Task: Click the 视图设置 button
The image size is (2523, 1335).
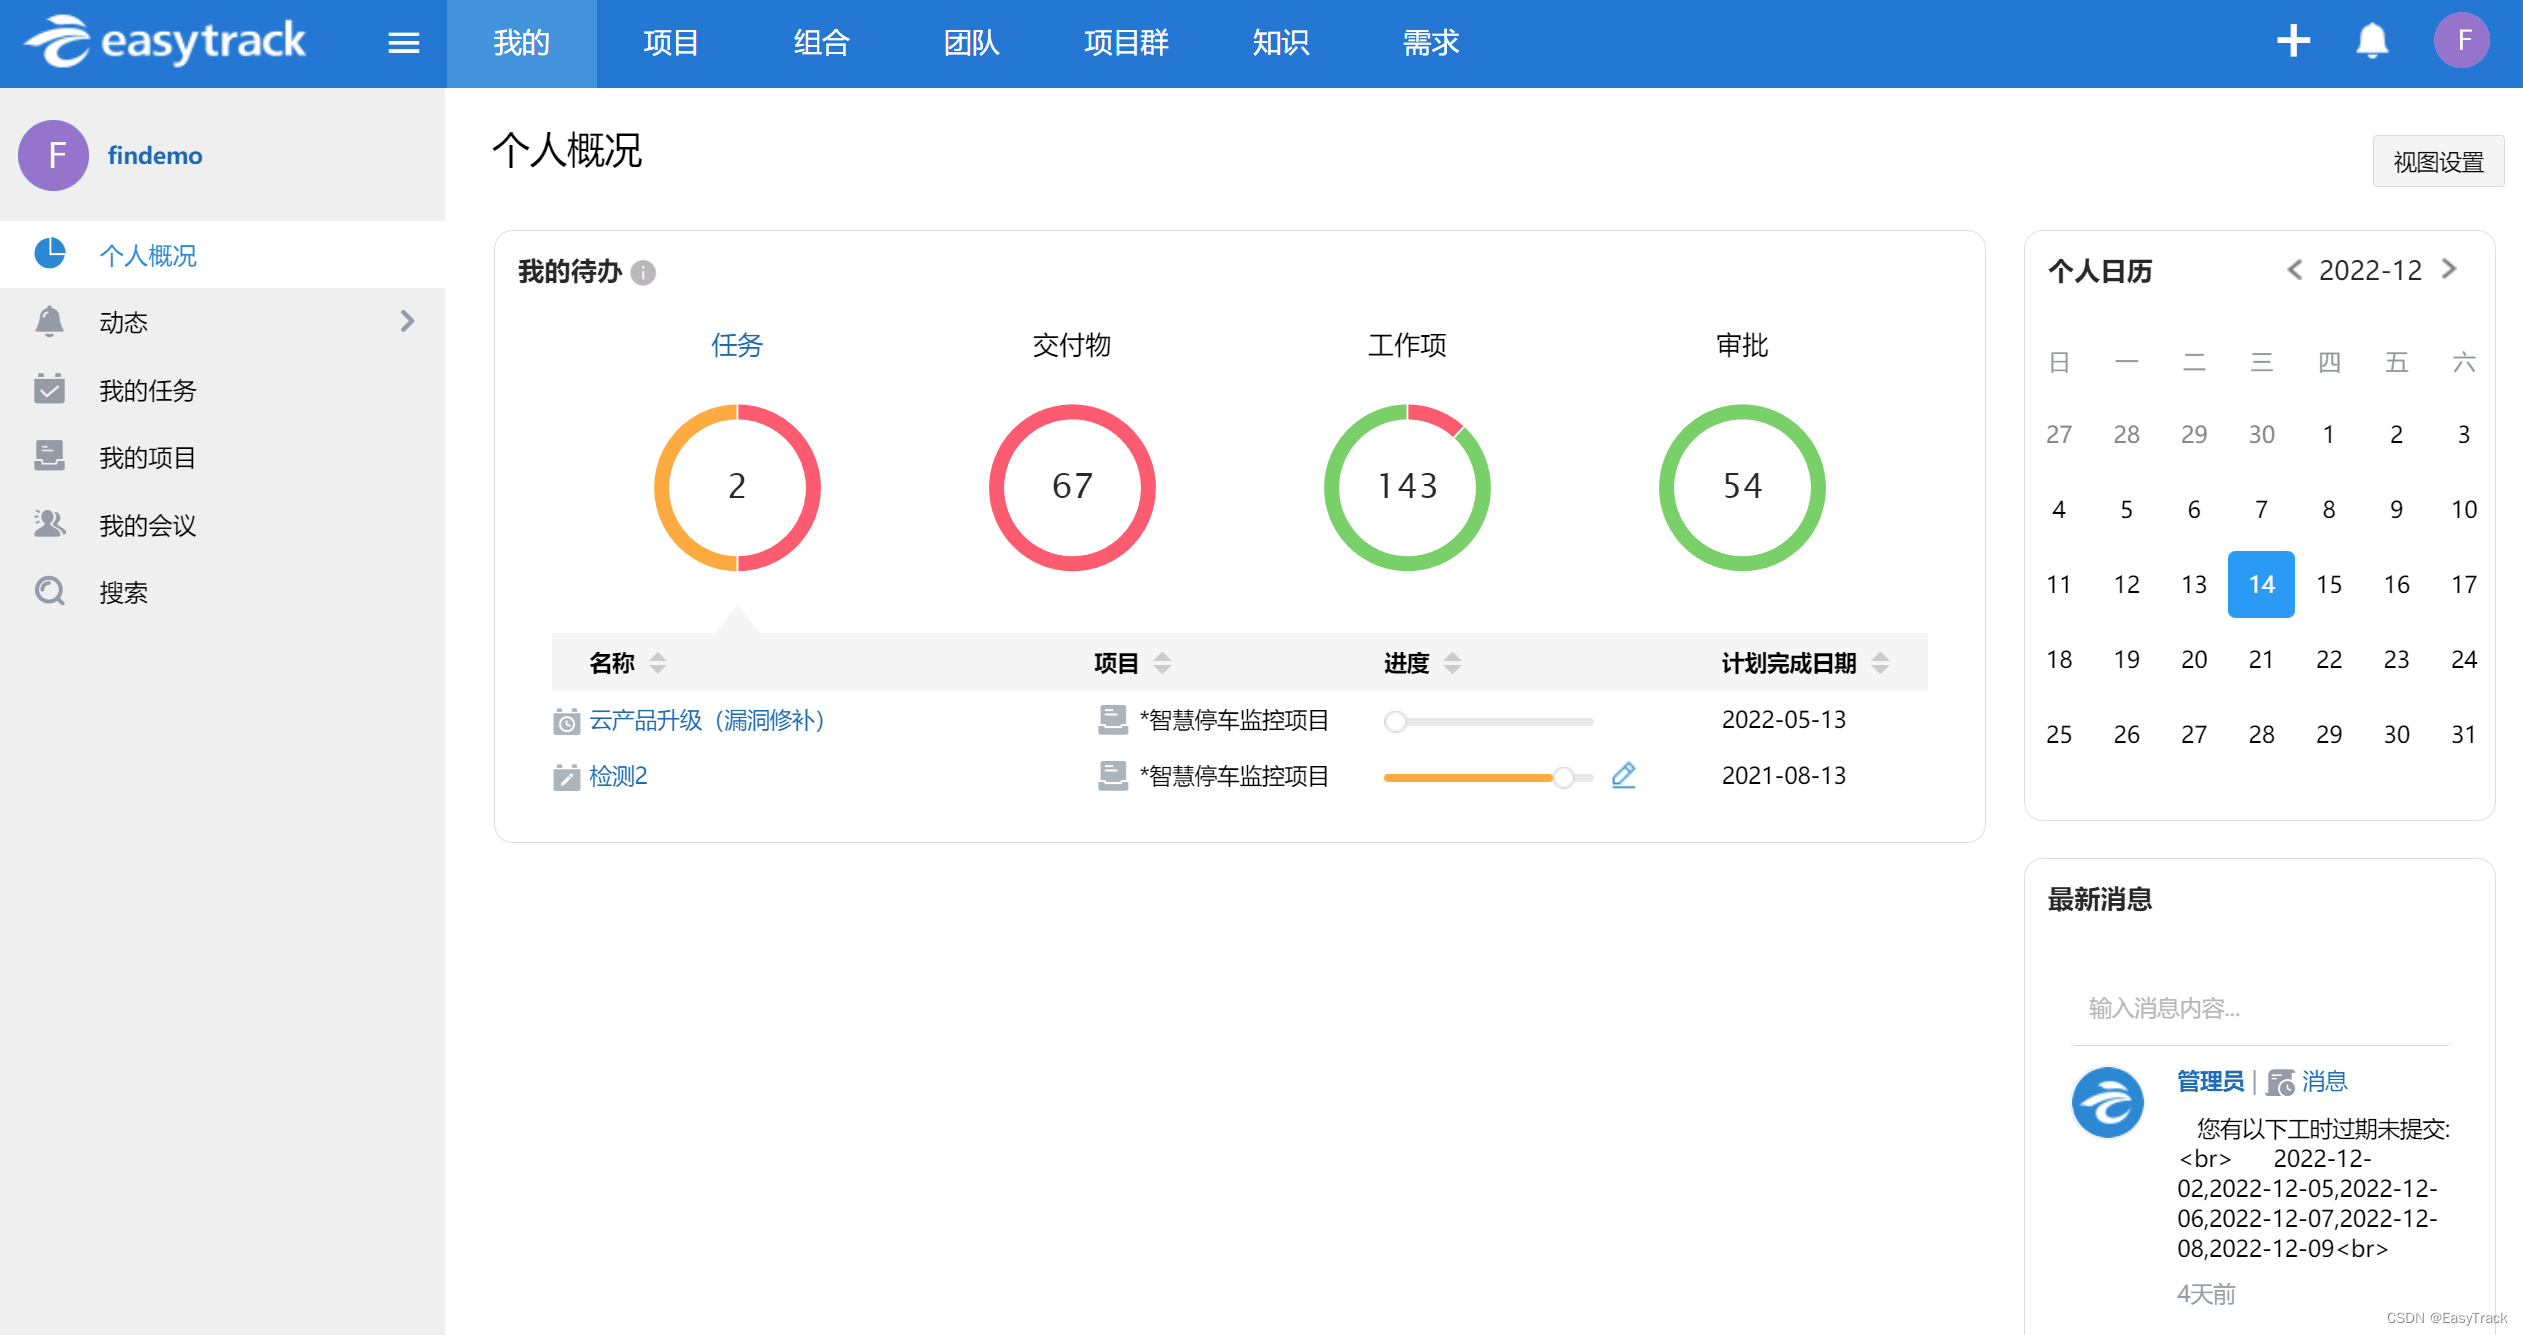Action: pos(2438,161)
